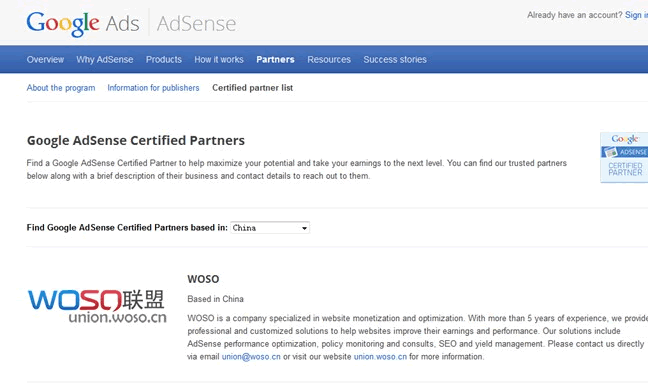Viewport: 648px width, 392px height.
Task: Open the Overview nav item
Action: (x=45, y=59)
